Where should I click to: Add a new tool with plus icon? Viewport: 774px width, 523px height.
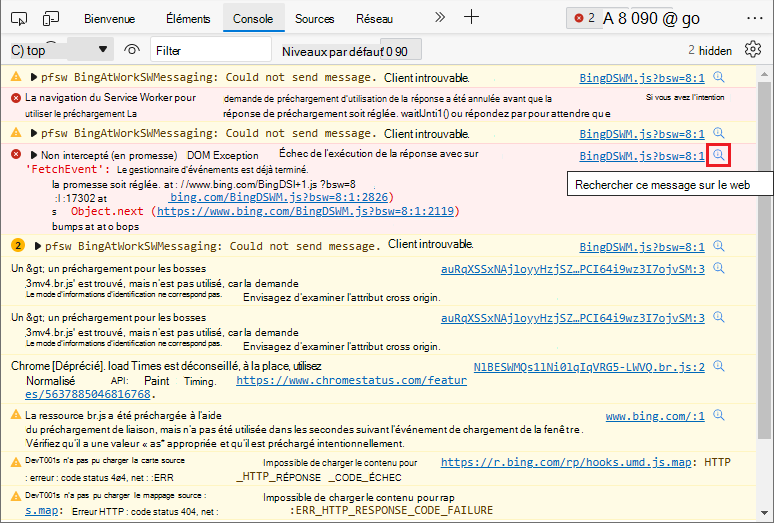pos(471,17)
